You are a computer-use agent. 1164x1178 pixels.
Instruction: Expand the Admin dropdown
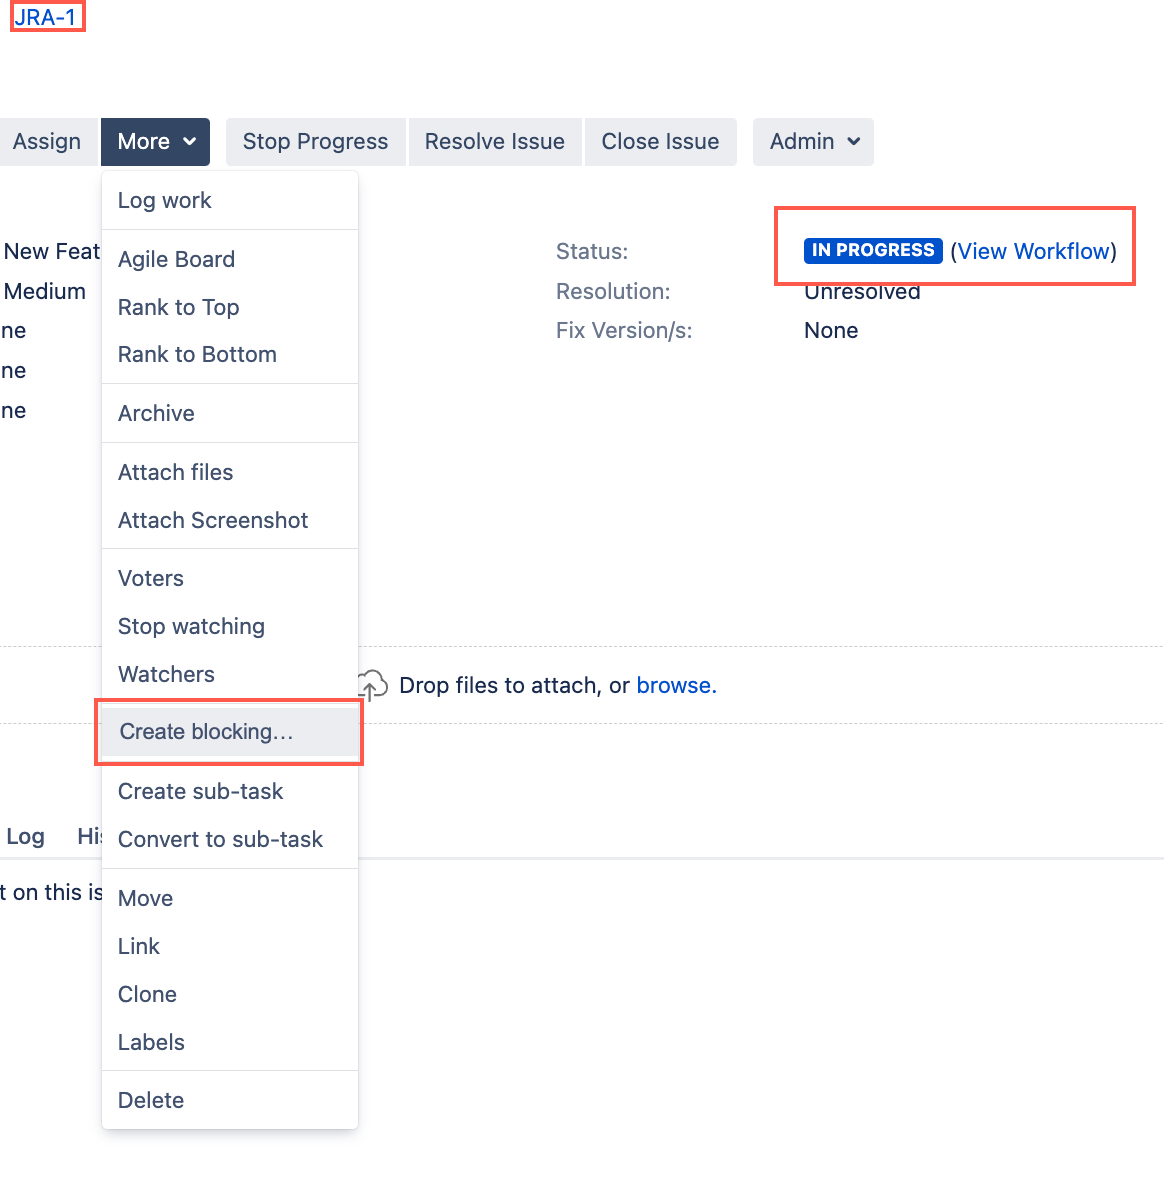click(x=813, y=141)
